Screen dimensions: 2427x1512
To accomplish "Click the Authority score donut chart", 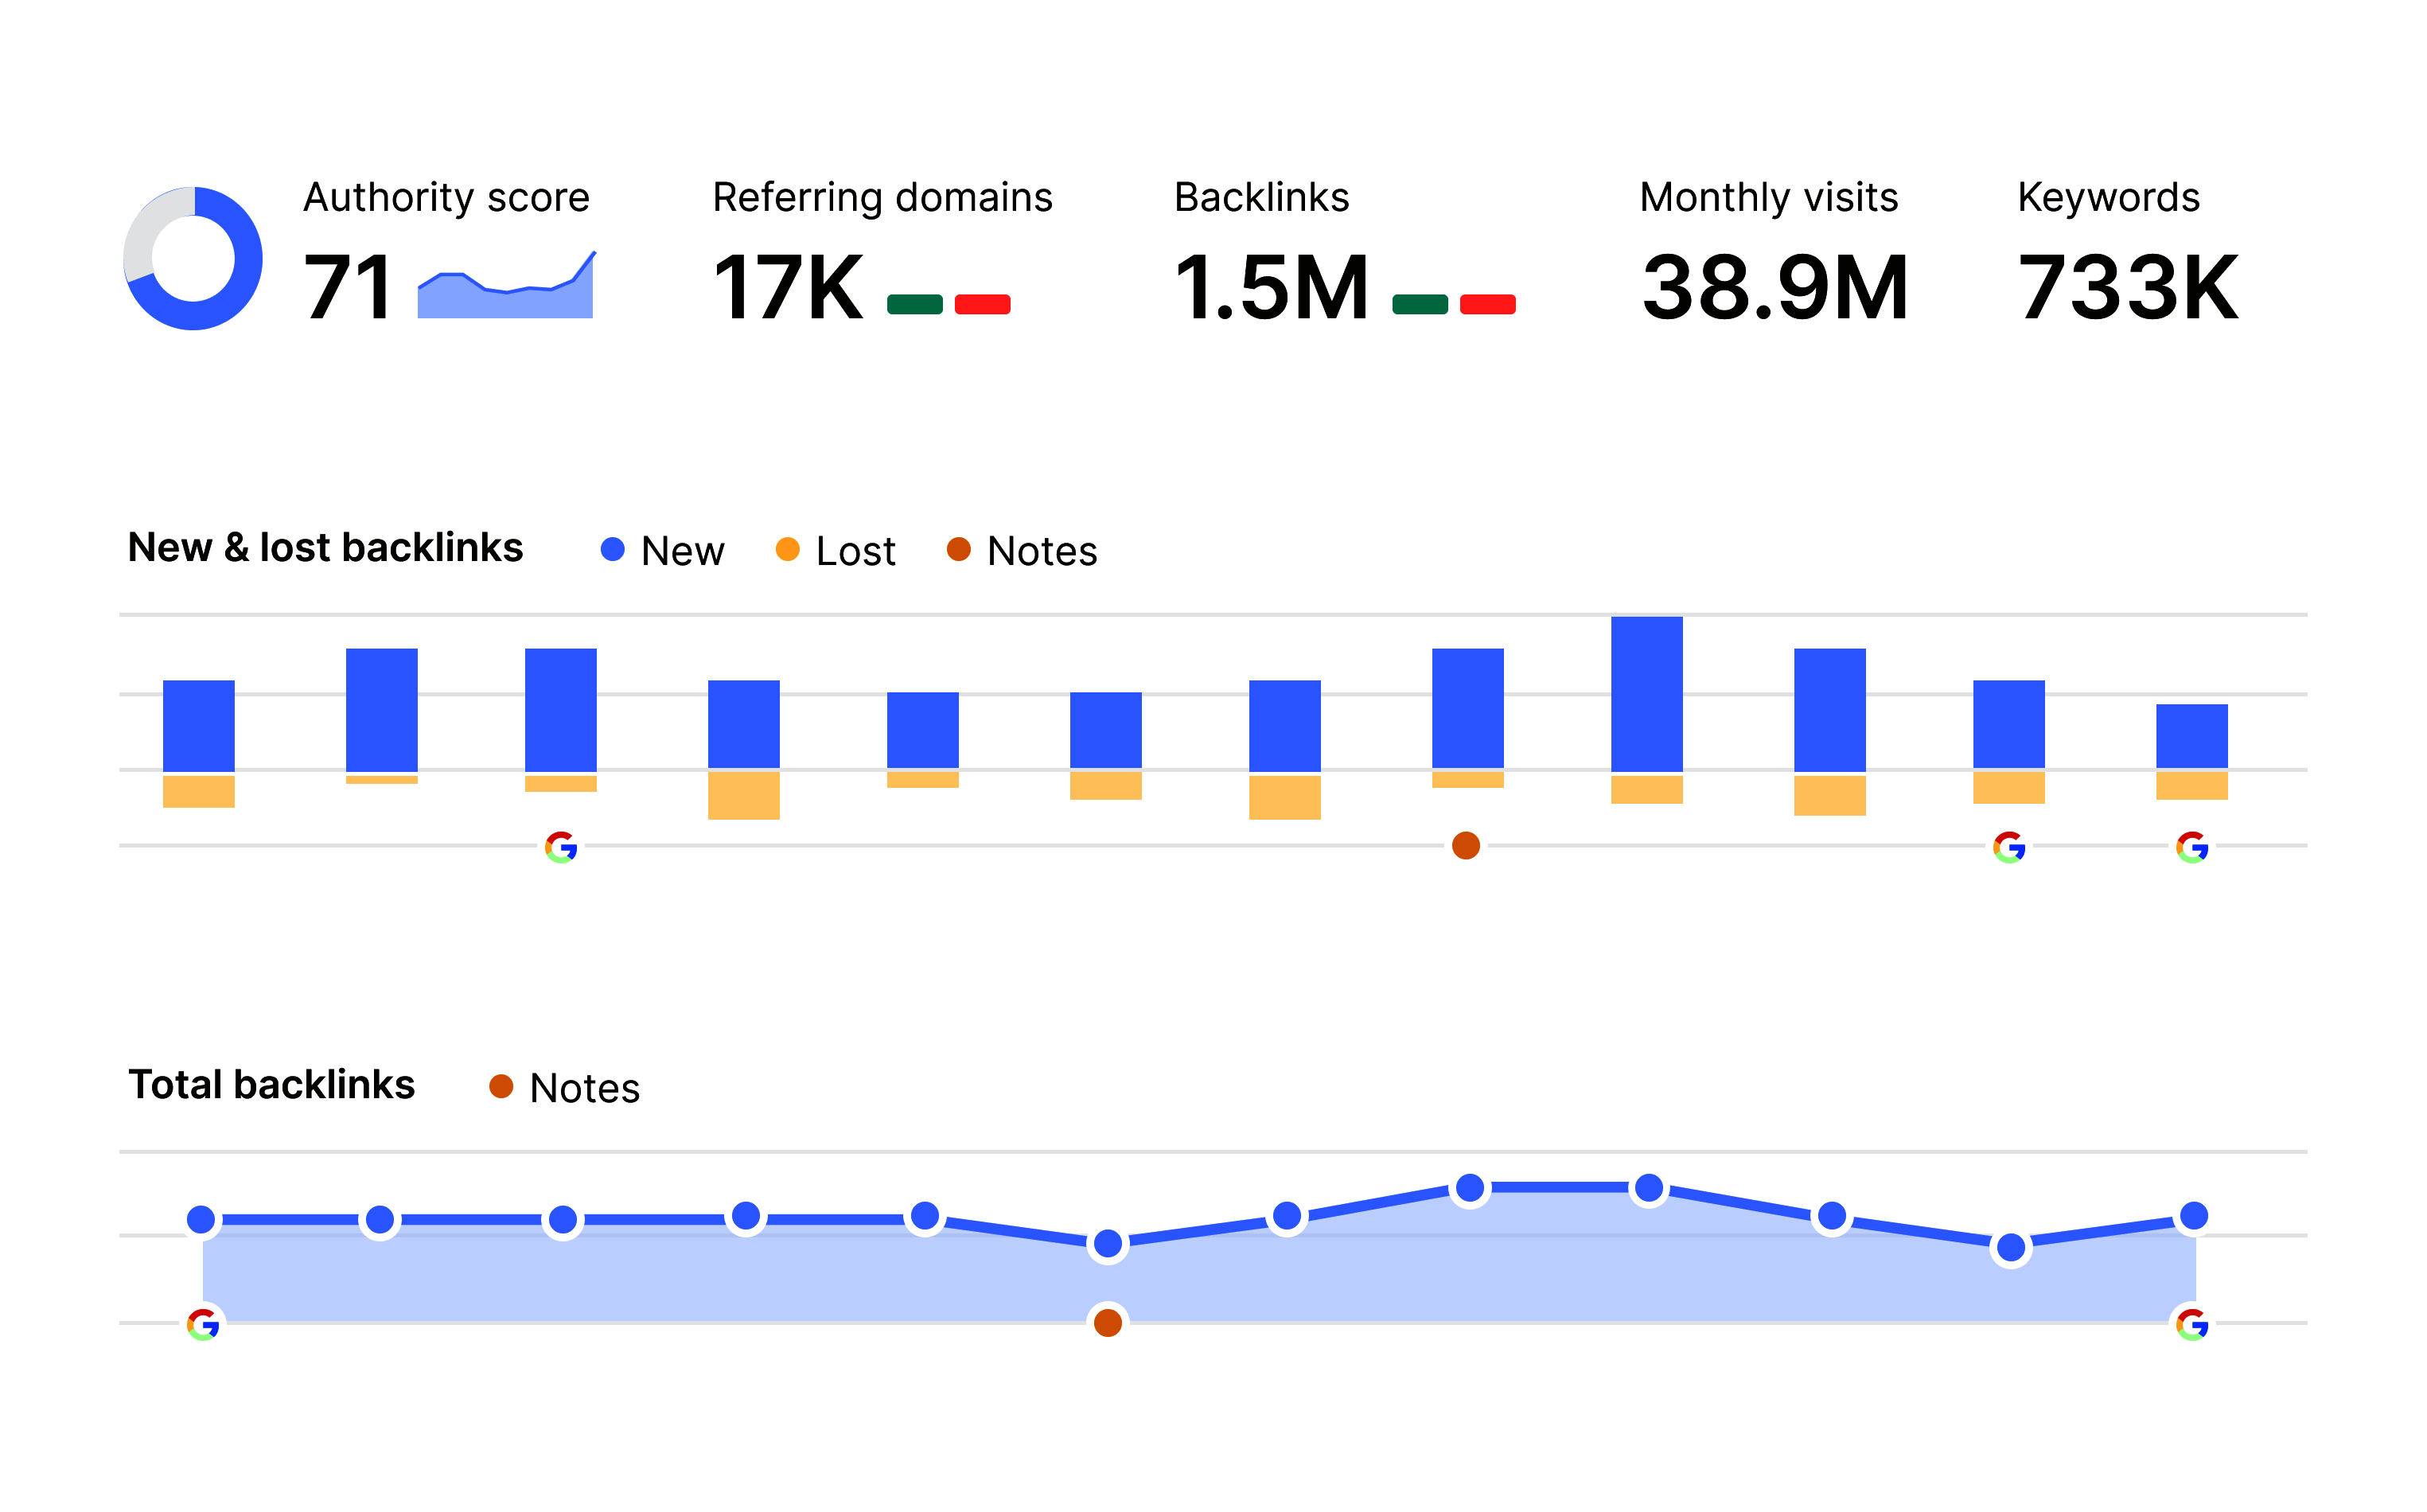I will (193, 258).
